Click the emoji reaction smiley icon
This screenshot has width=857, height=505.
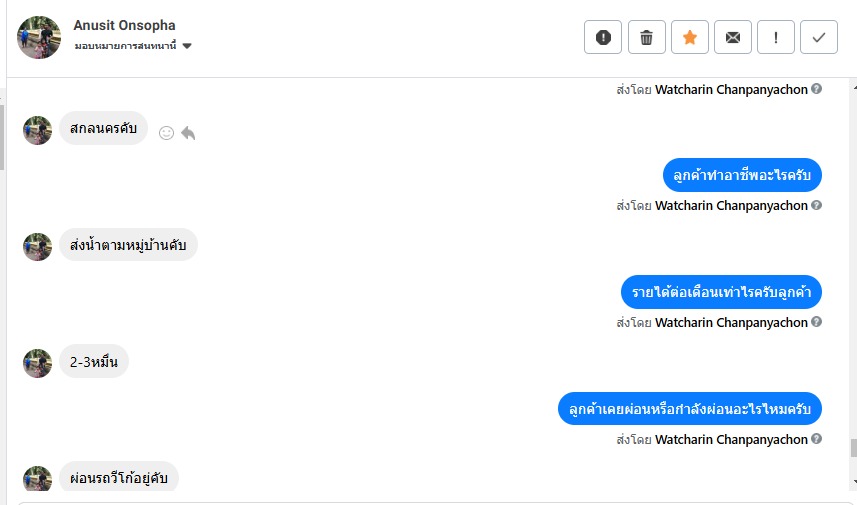tap(167, 132)
